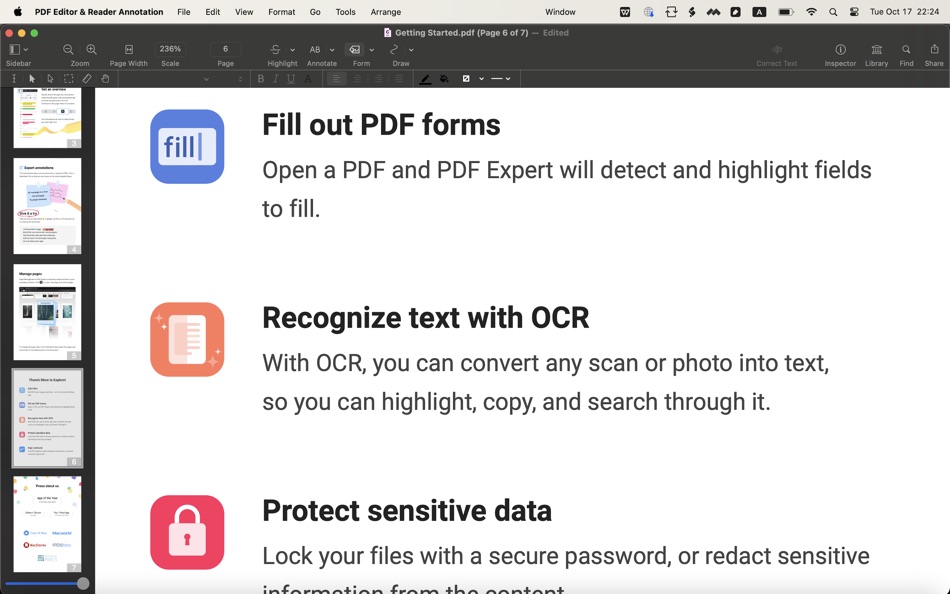The width and height of the screenshot is (950, 594).
Task: Select the Form filling tool
Action: click(x=356, y=48)
